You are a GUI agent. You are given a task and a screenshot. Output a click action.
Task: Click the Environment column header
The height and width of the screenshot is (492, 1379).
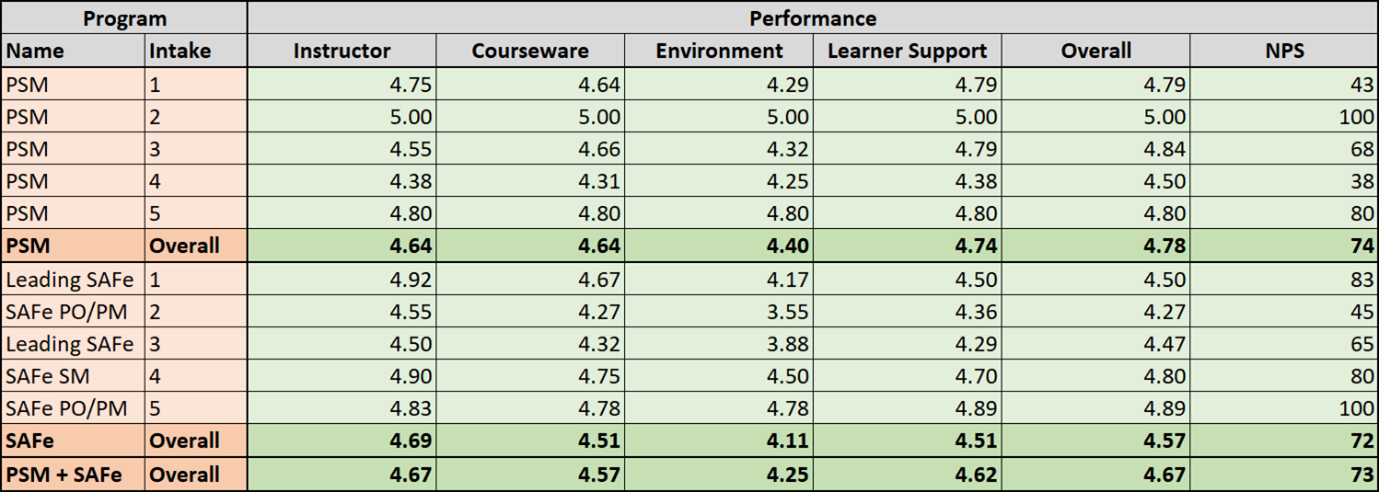click(x=718, y=51)
